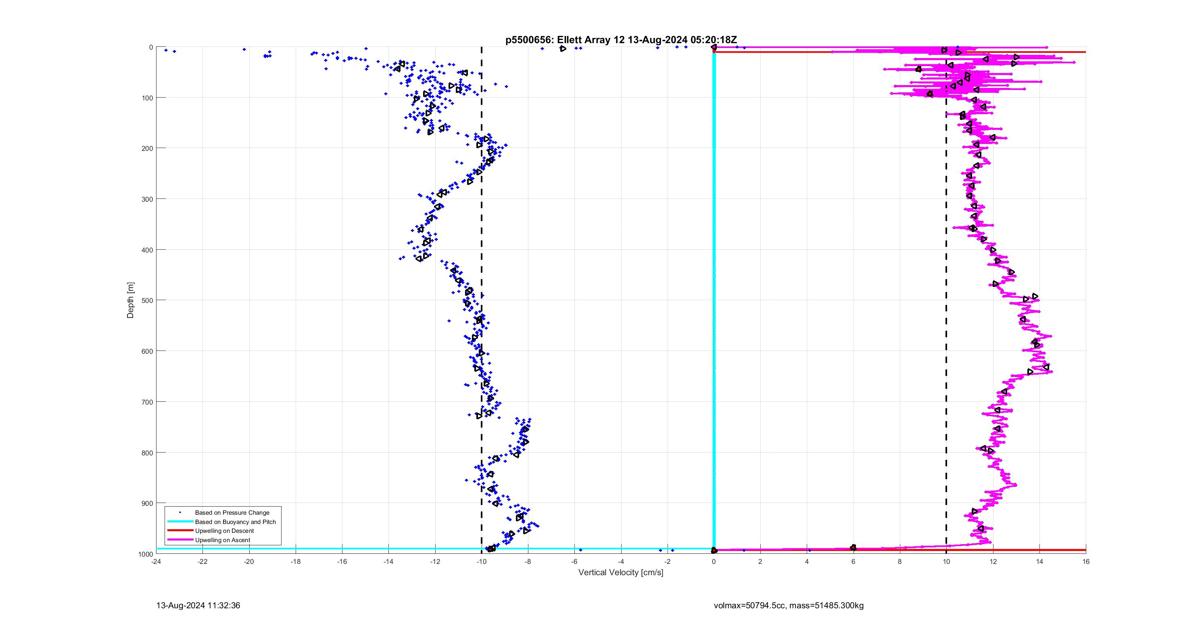This screenshot has height=622, width=1200.
Task: Click legend entry 'Based on Pressure Change'
Action: click(232, 513)
